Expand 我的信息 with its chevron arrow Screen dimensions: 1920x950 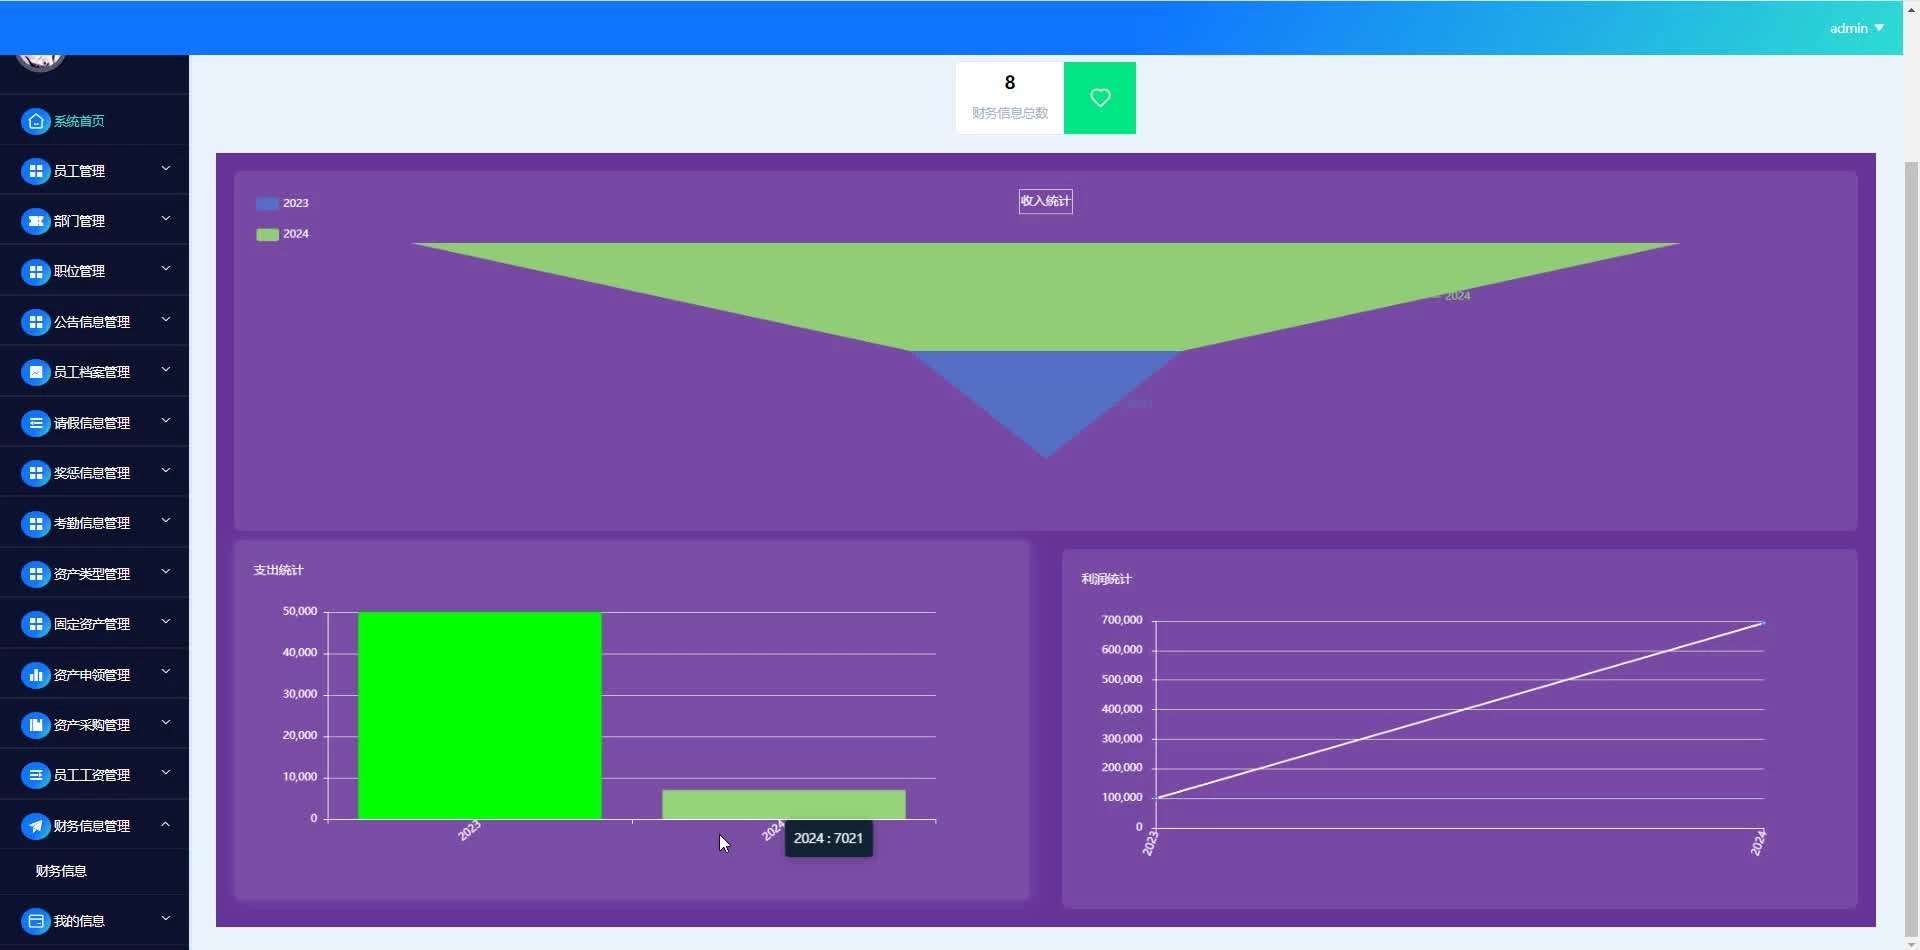(x=166, y=919)
